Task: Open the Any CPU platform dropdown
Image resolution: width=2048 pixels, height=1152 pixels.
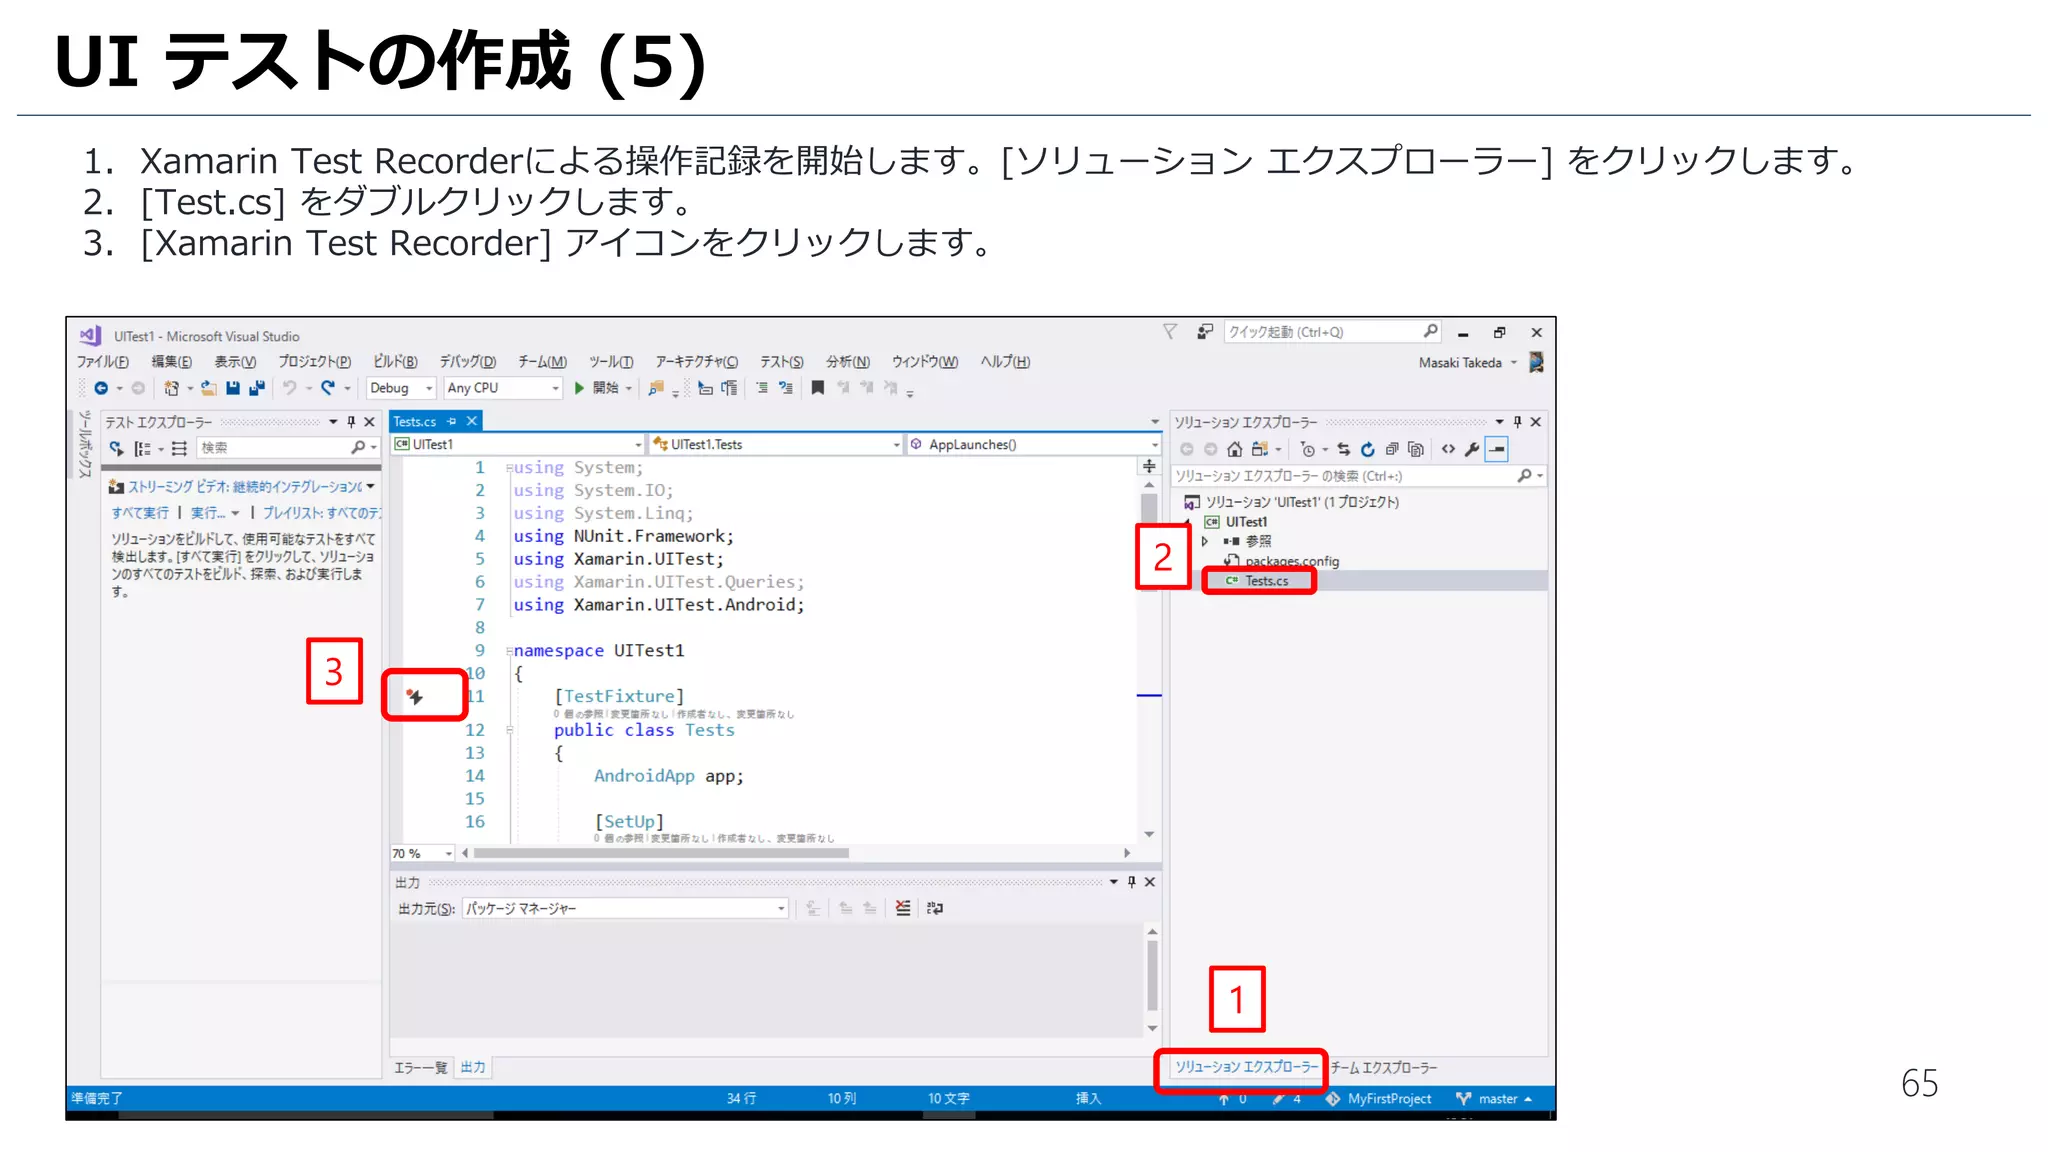Action: 503,388
